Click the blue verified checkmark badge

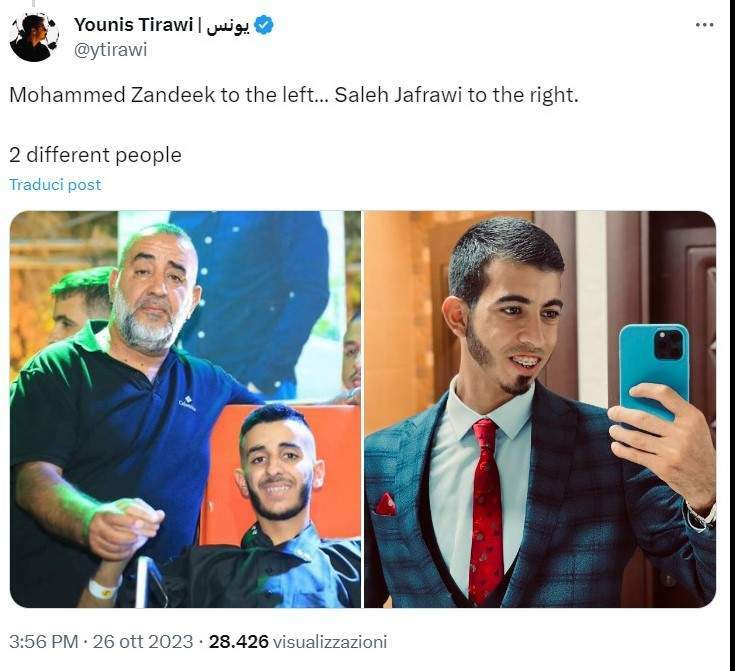point(264,25)
